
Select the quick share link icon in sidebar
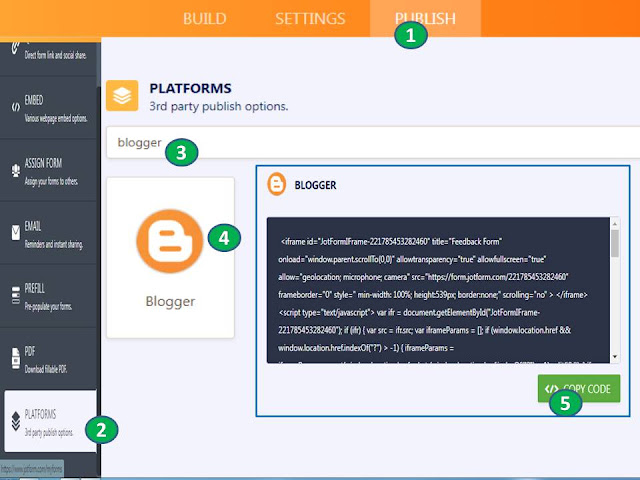coord(15,47)
